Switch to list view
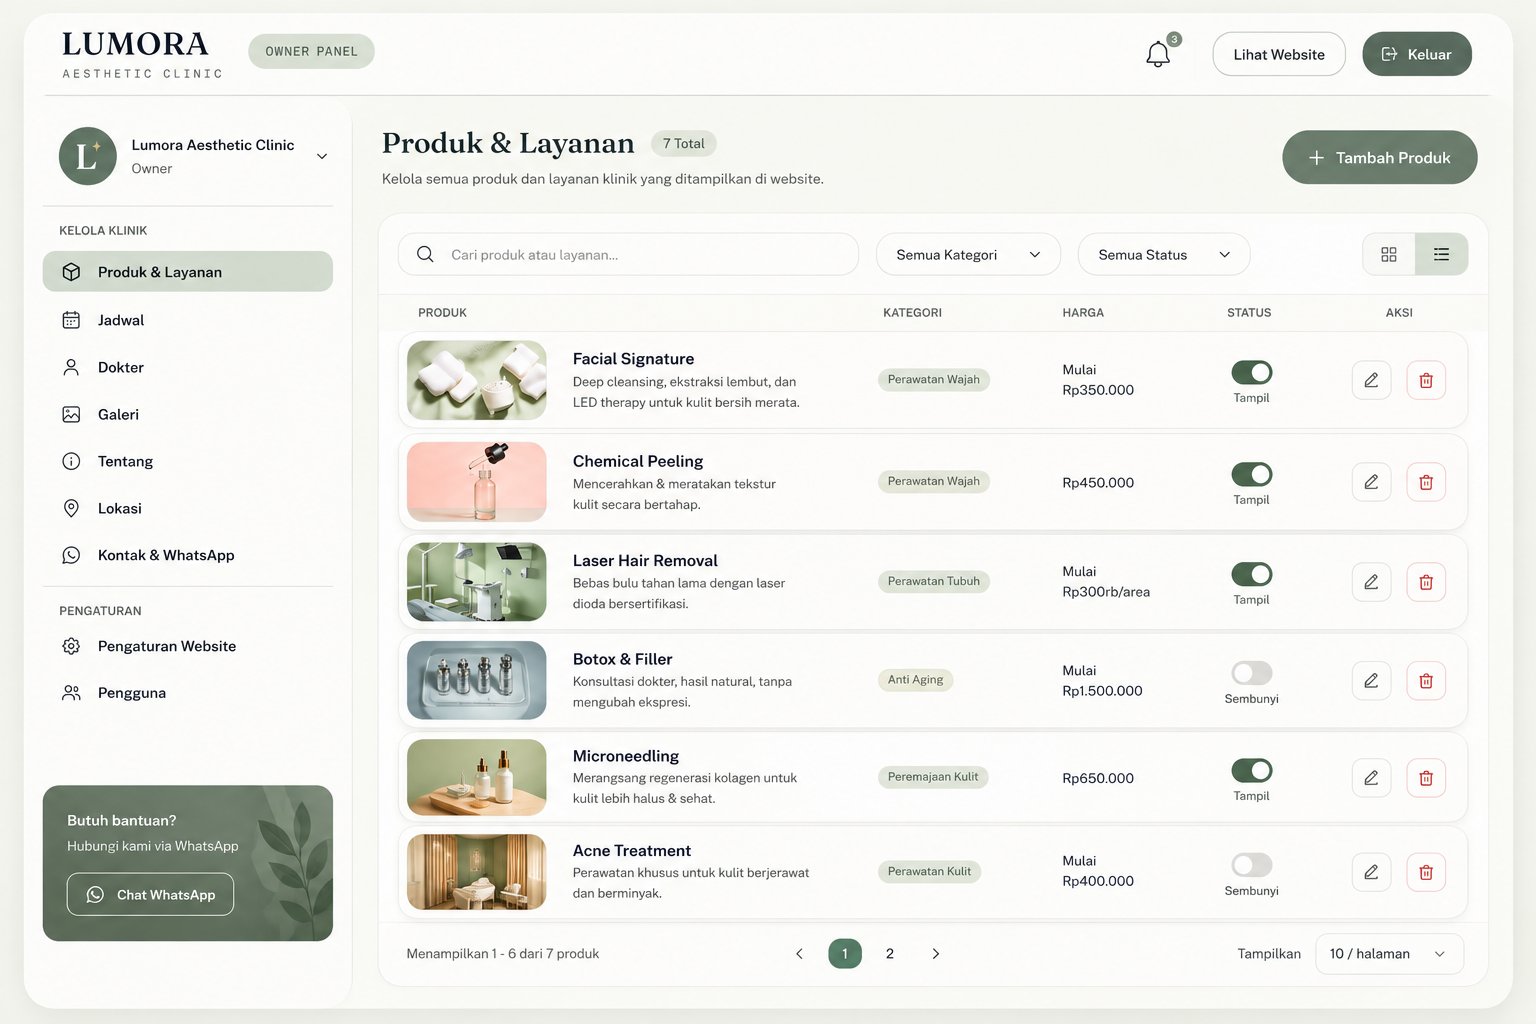 point(1441,254)
